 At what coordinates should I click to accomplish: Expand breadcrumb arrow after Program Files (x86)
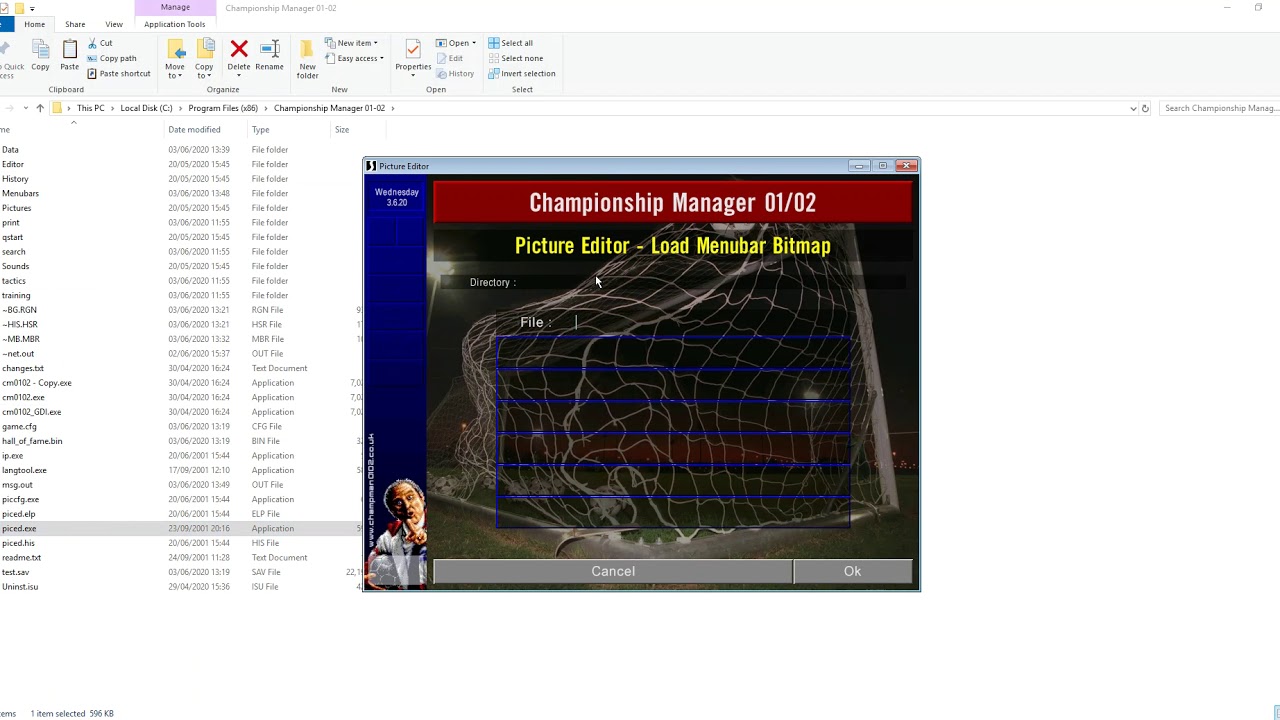[266, 108]
